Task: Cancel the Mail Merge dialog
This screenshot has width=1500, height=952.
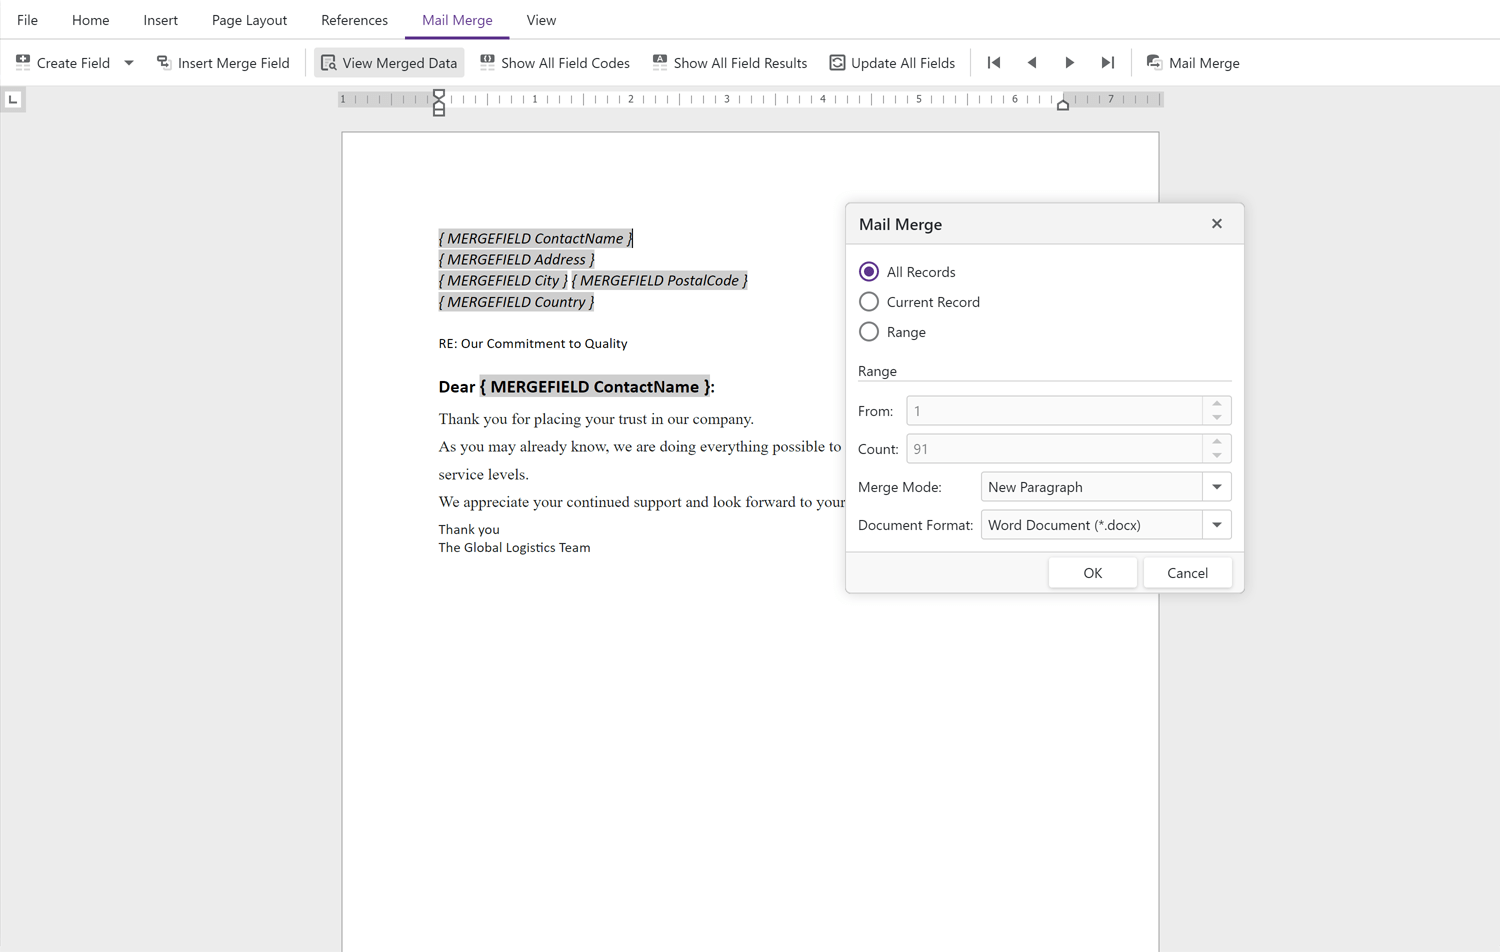Action: (1187, 572)
